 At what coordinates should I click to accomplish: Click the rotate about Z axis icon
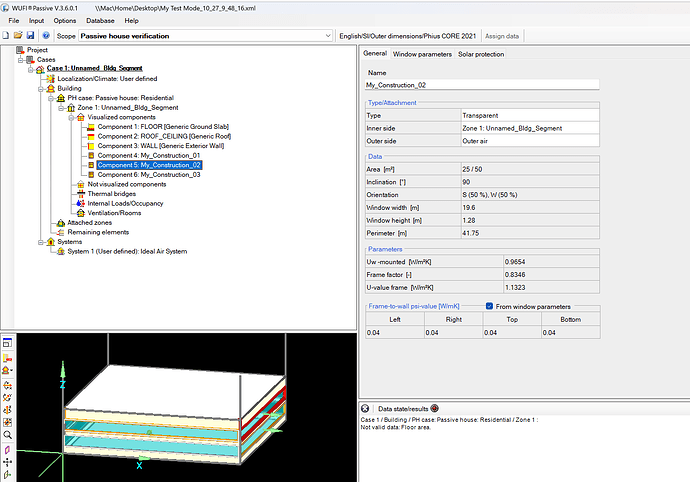7,410
